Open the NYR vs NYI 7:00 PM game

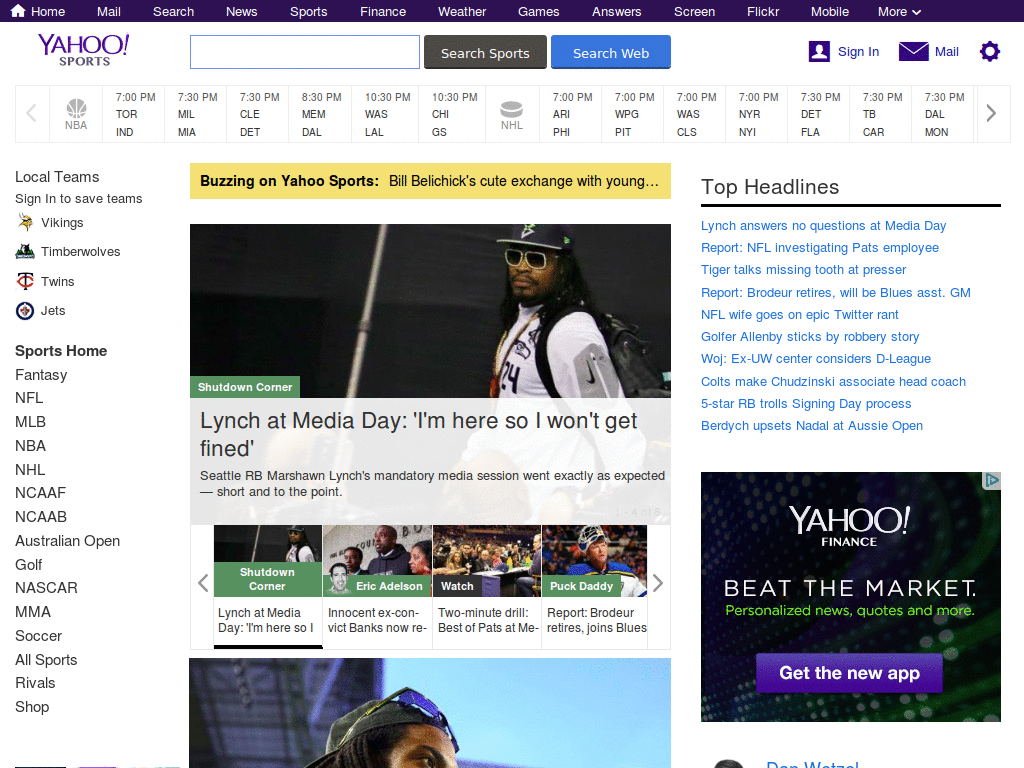757,114
